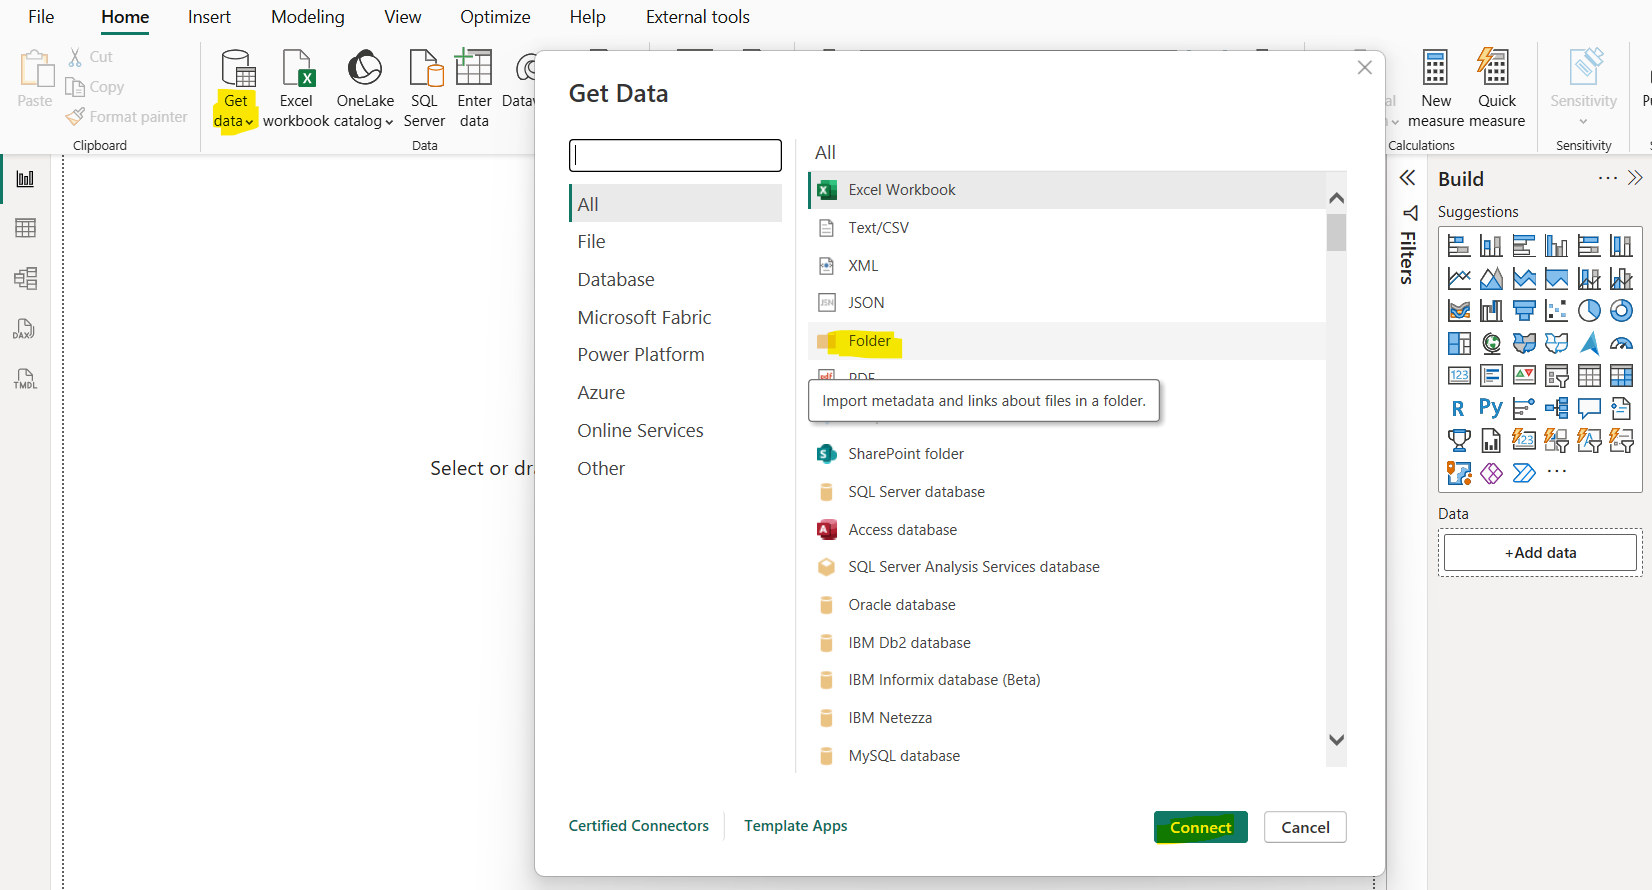Click the Get Data search box
This screenshot has width=1652, height=890.
point(675,156)
